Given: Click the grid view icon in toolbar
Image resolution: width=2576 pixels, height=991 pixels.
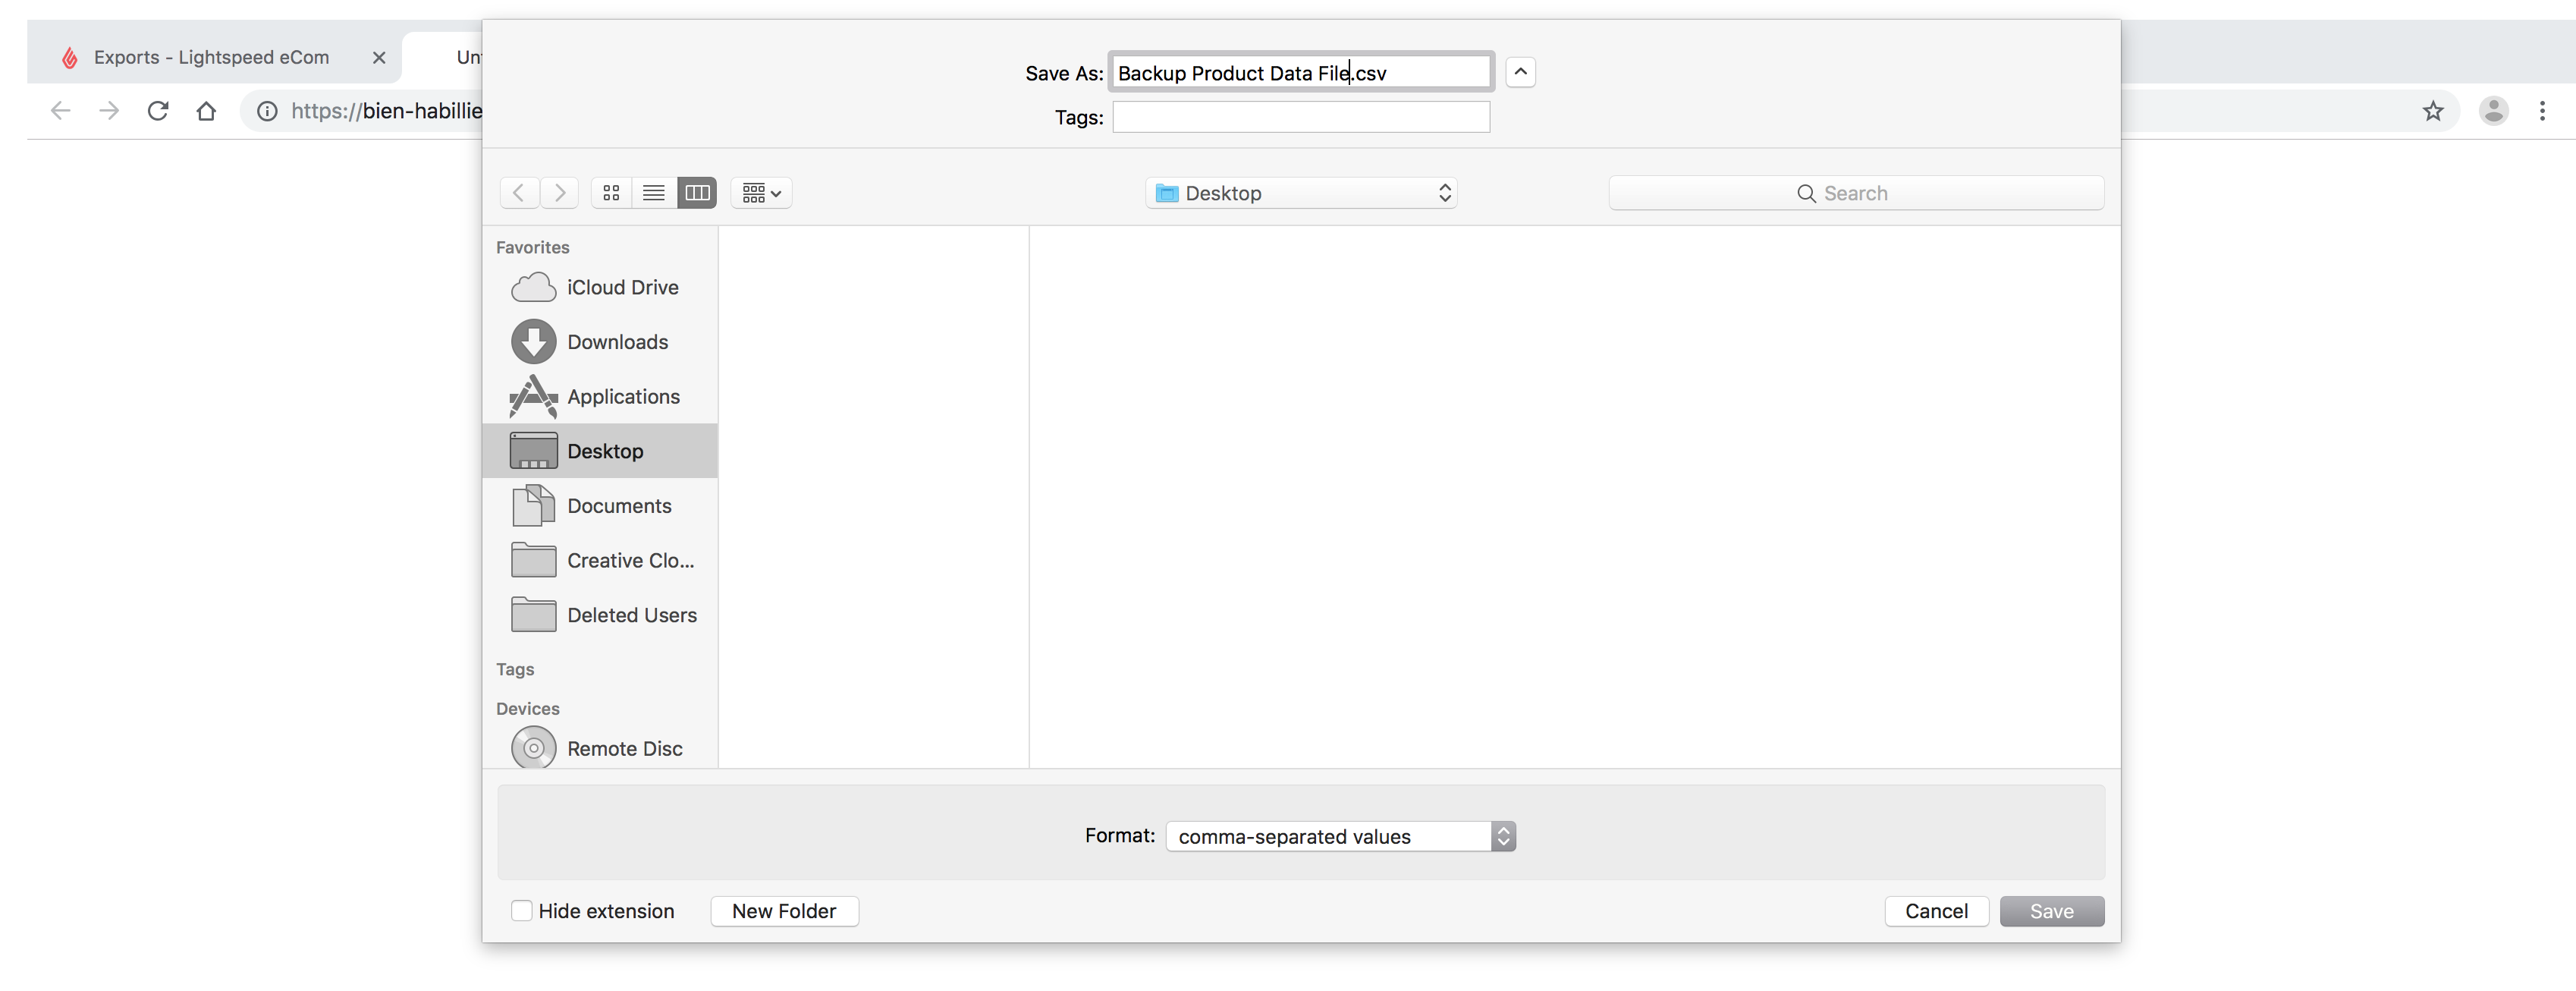Looking at the screenshot, I should (611, 192).
